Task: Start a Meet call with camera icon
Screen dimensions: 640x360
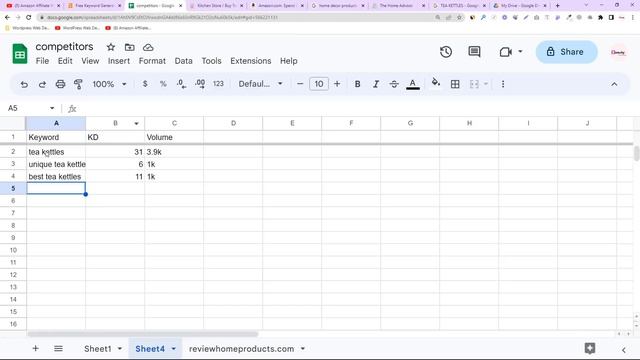Action: tap(506, 52)
